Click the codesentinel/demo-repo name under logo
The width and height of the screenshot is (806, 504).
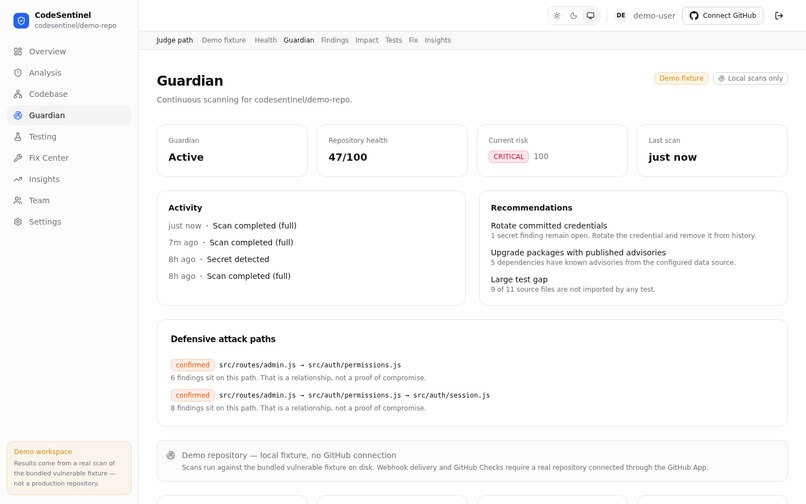76,26
